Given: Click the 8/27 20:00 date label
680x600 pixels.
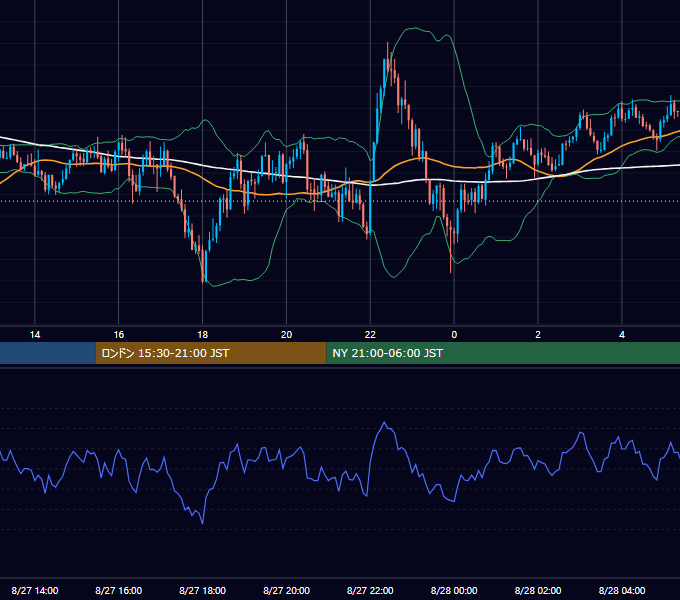Looking at the screenshot, I should tap(286, 590).
